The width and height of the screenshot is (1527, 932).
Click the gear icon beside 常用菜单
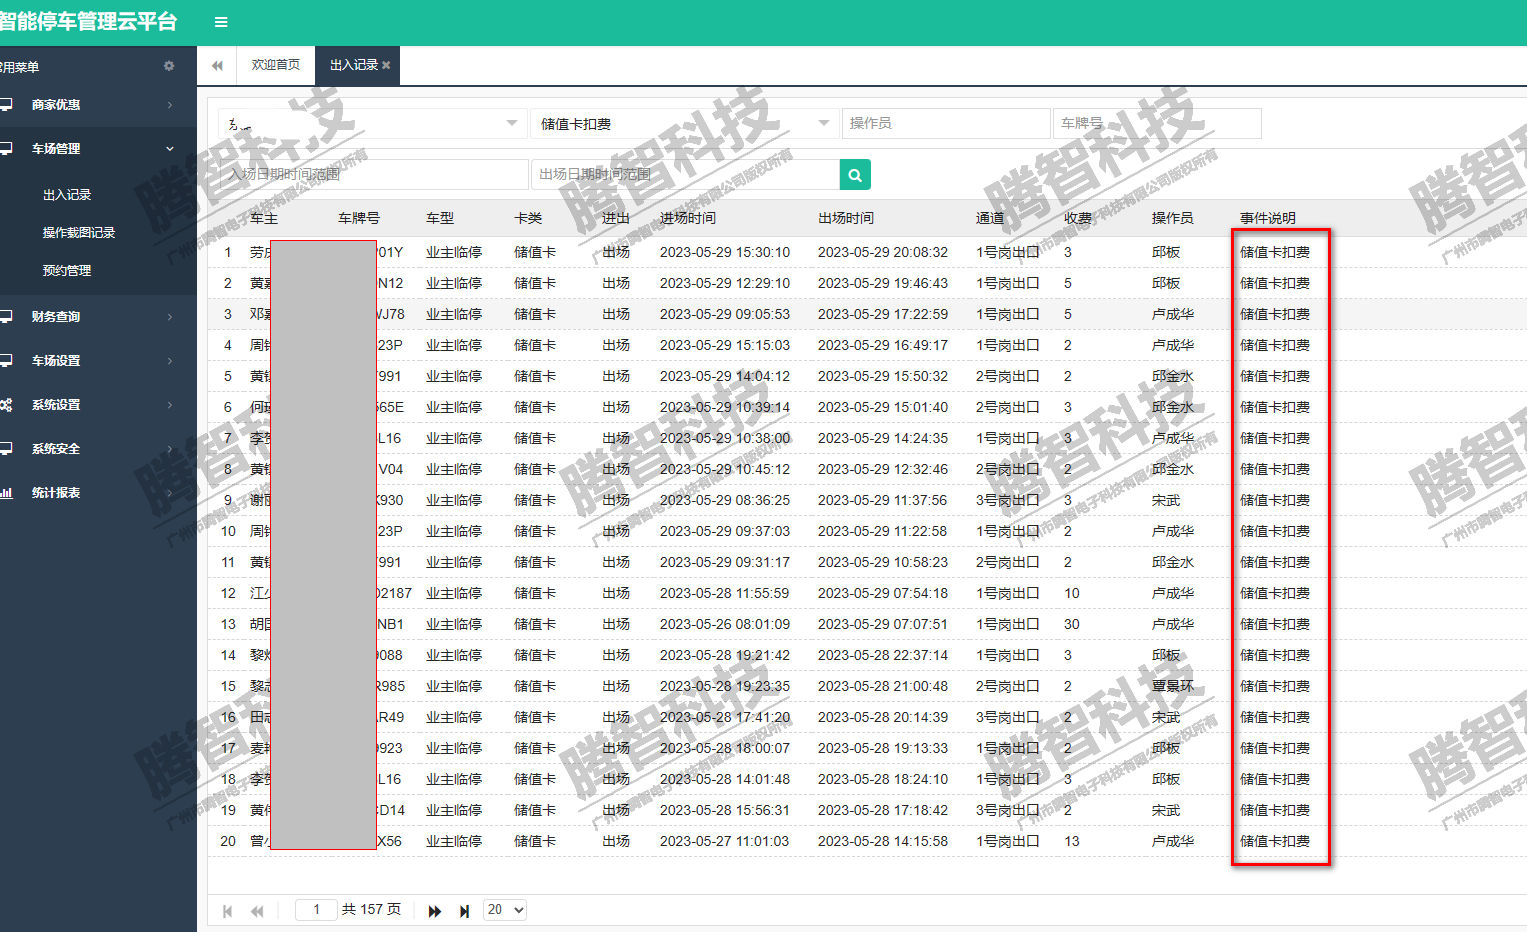[169, 66]
